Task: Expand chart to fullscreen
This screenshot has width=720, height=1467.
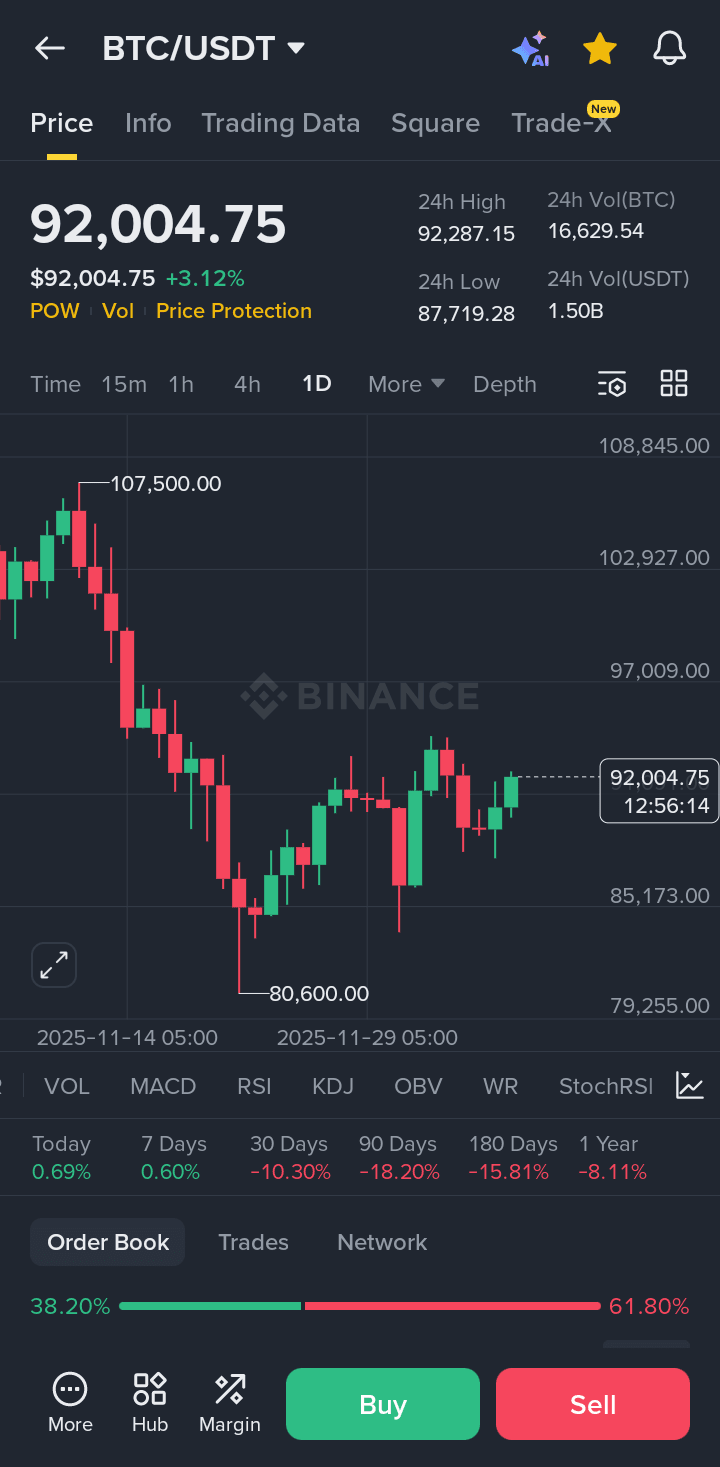Action: click(54, 965)
